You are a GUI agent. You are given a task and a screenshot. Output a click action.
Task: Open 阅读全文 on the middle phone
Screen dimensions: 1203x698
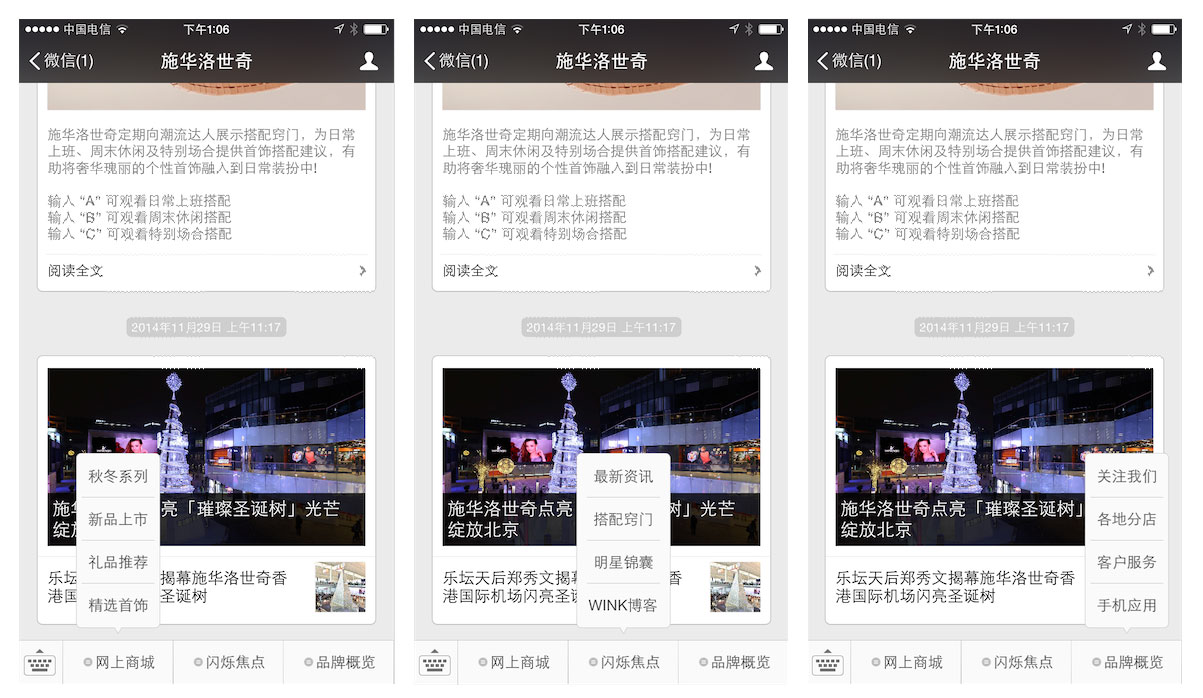601,271
